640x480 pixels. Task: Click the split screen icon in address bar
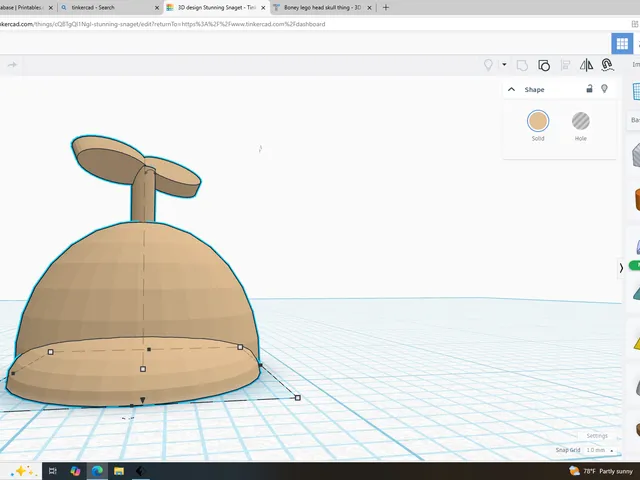point(635,24)
